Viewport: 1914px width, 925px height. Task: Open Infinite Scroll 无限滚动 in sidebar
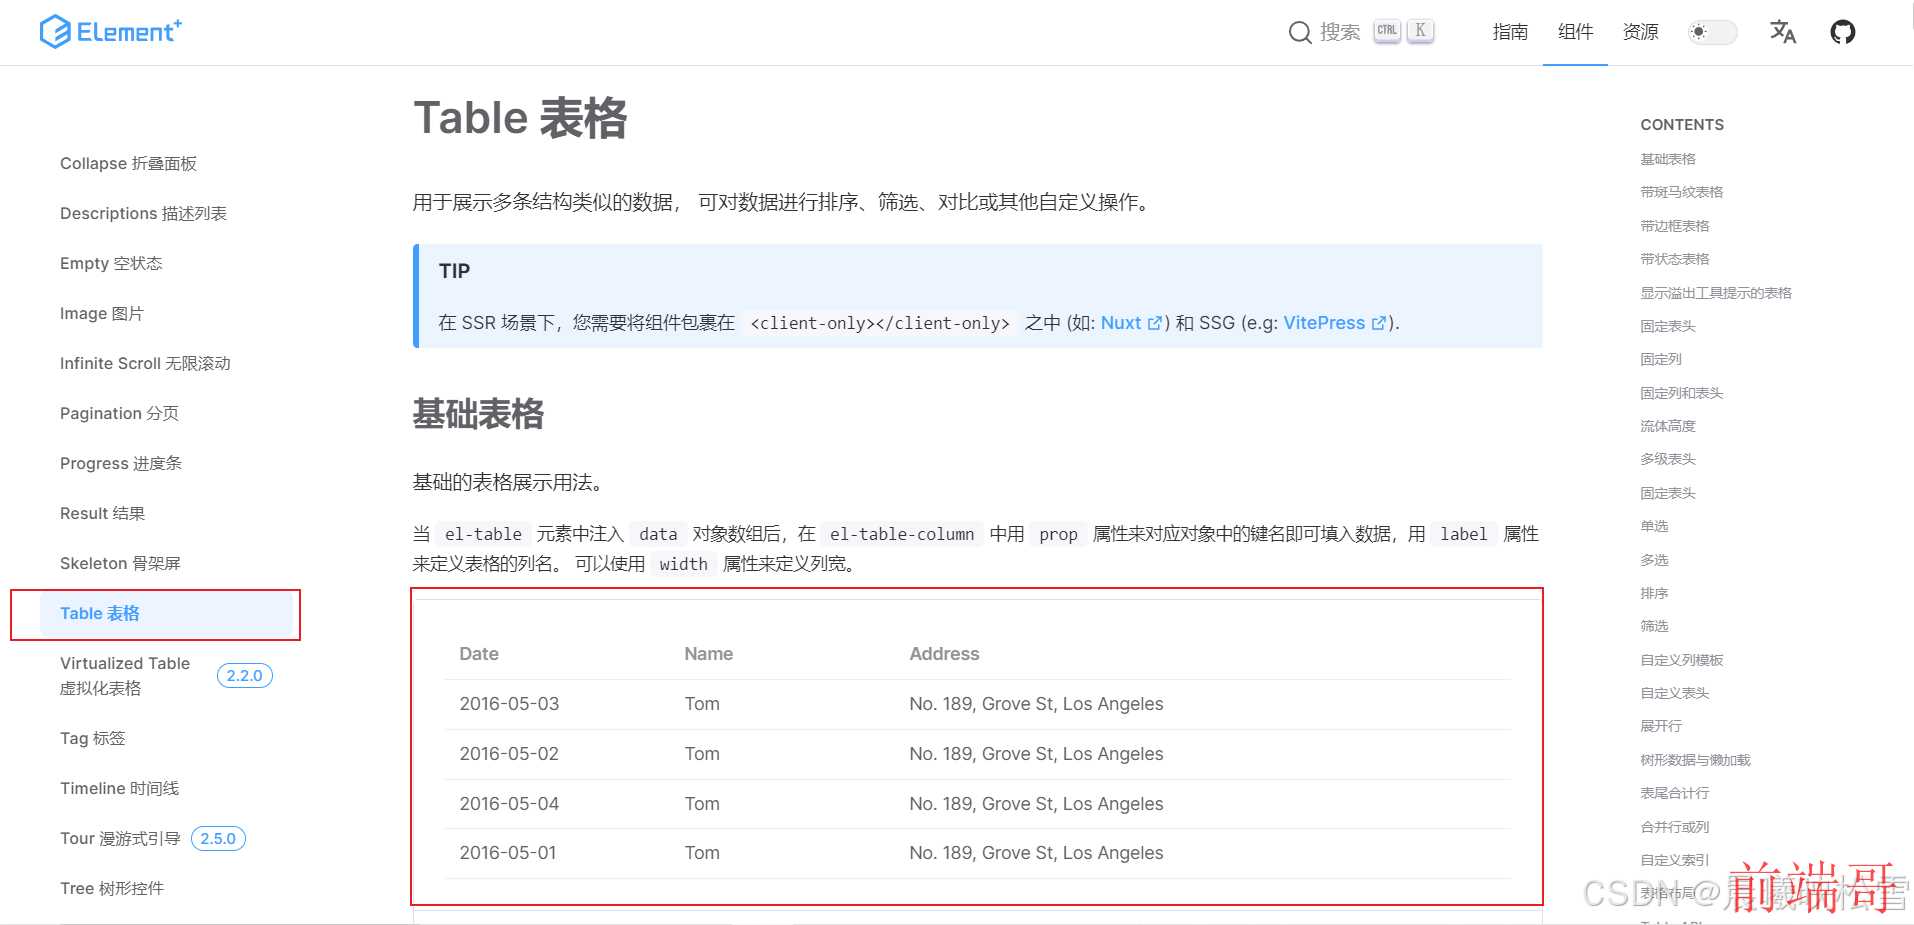(x=145, y=363)
